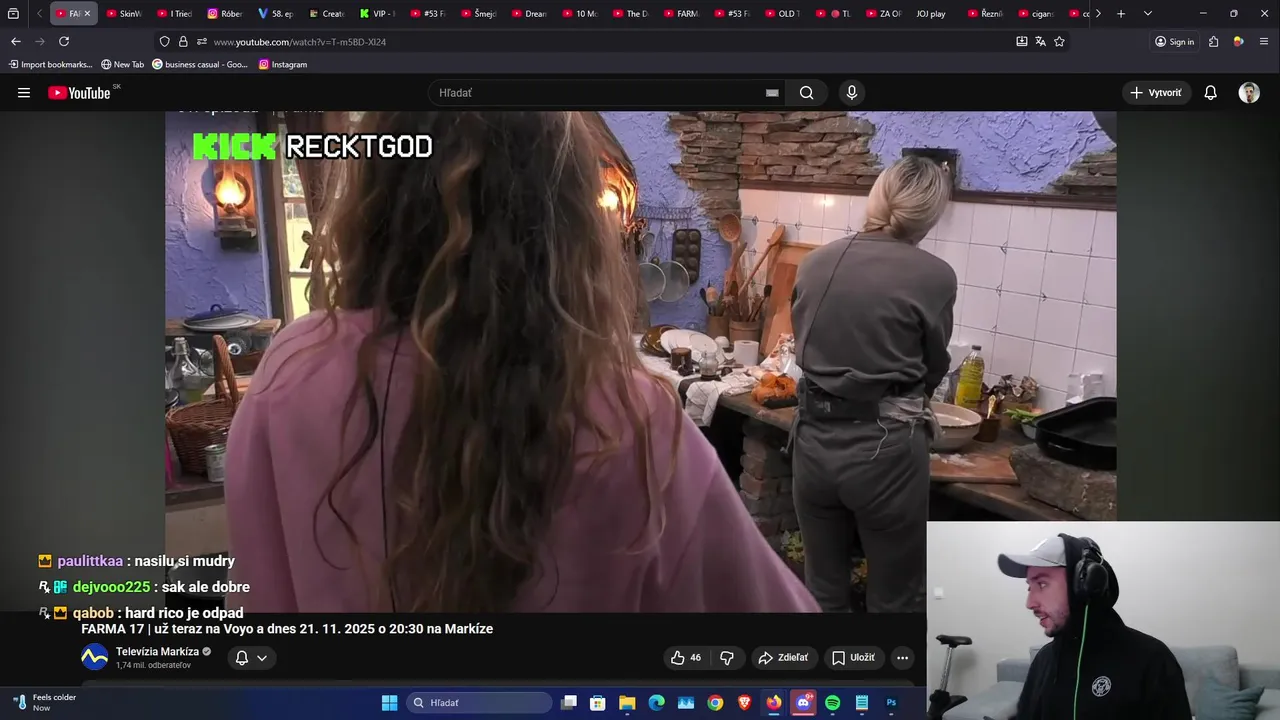Launch Photoshop from the taskbar
The height and width of the screenshot is (720, 1280).
point(891,703)
